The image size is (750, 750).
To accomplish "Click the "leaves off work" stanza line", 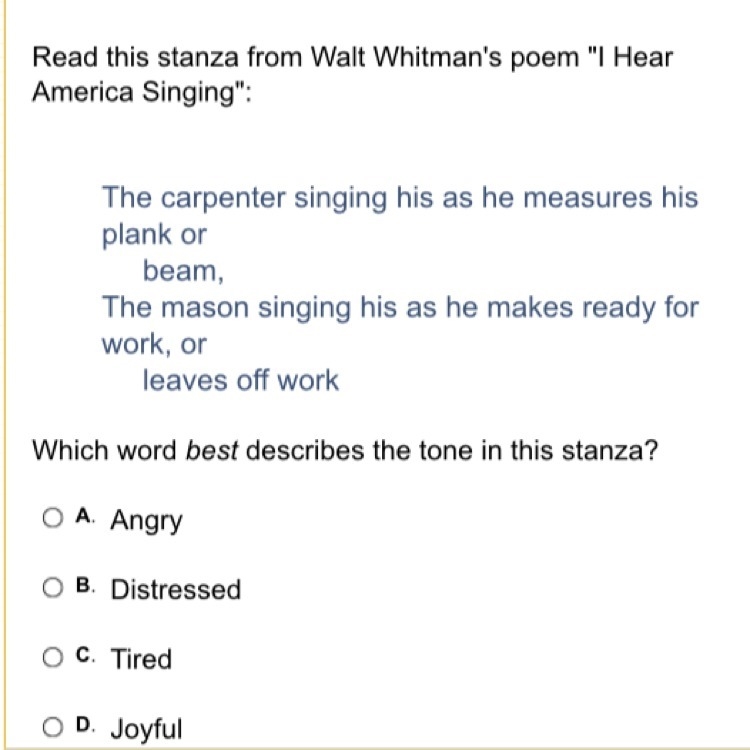I will pyautogui.click(x=241, y=381).
